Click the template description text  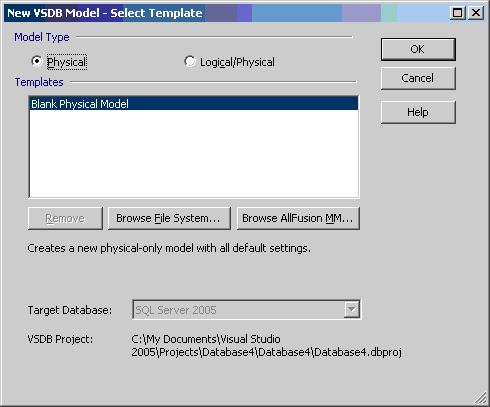tap(169, 248)
